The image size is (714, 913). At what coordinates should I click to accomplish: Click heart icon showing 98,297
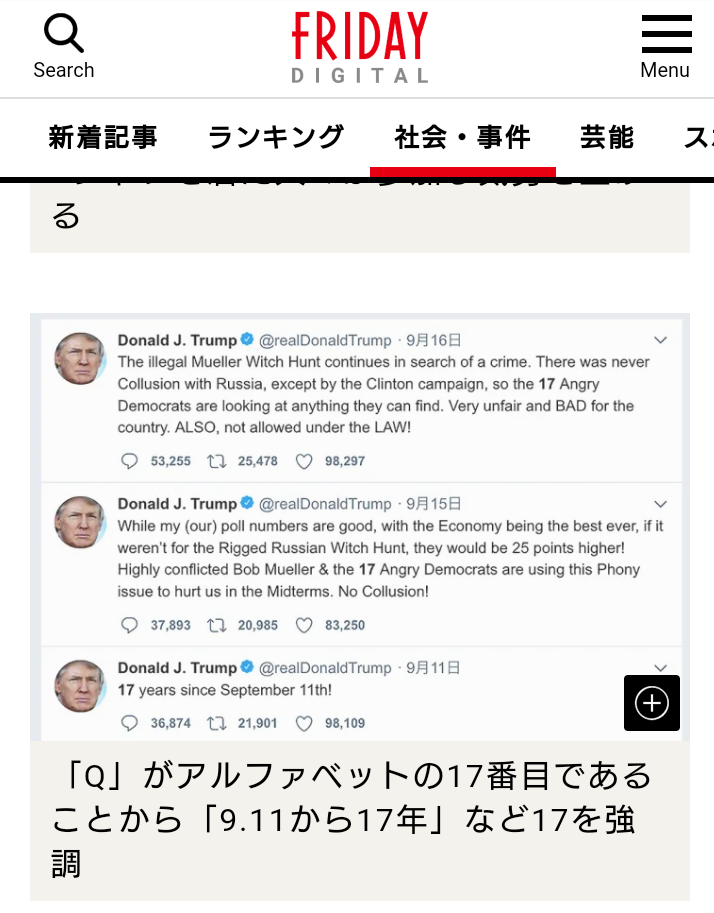point(304,461)
